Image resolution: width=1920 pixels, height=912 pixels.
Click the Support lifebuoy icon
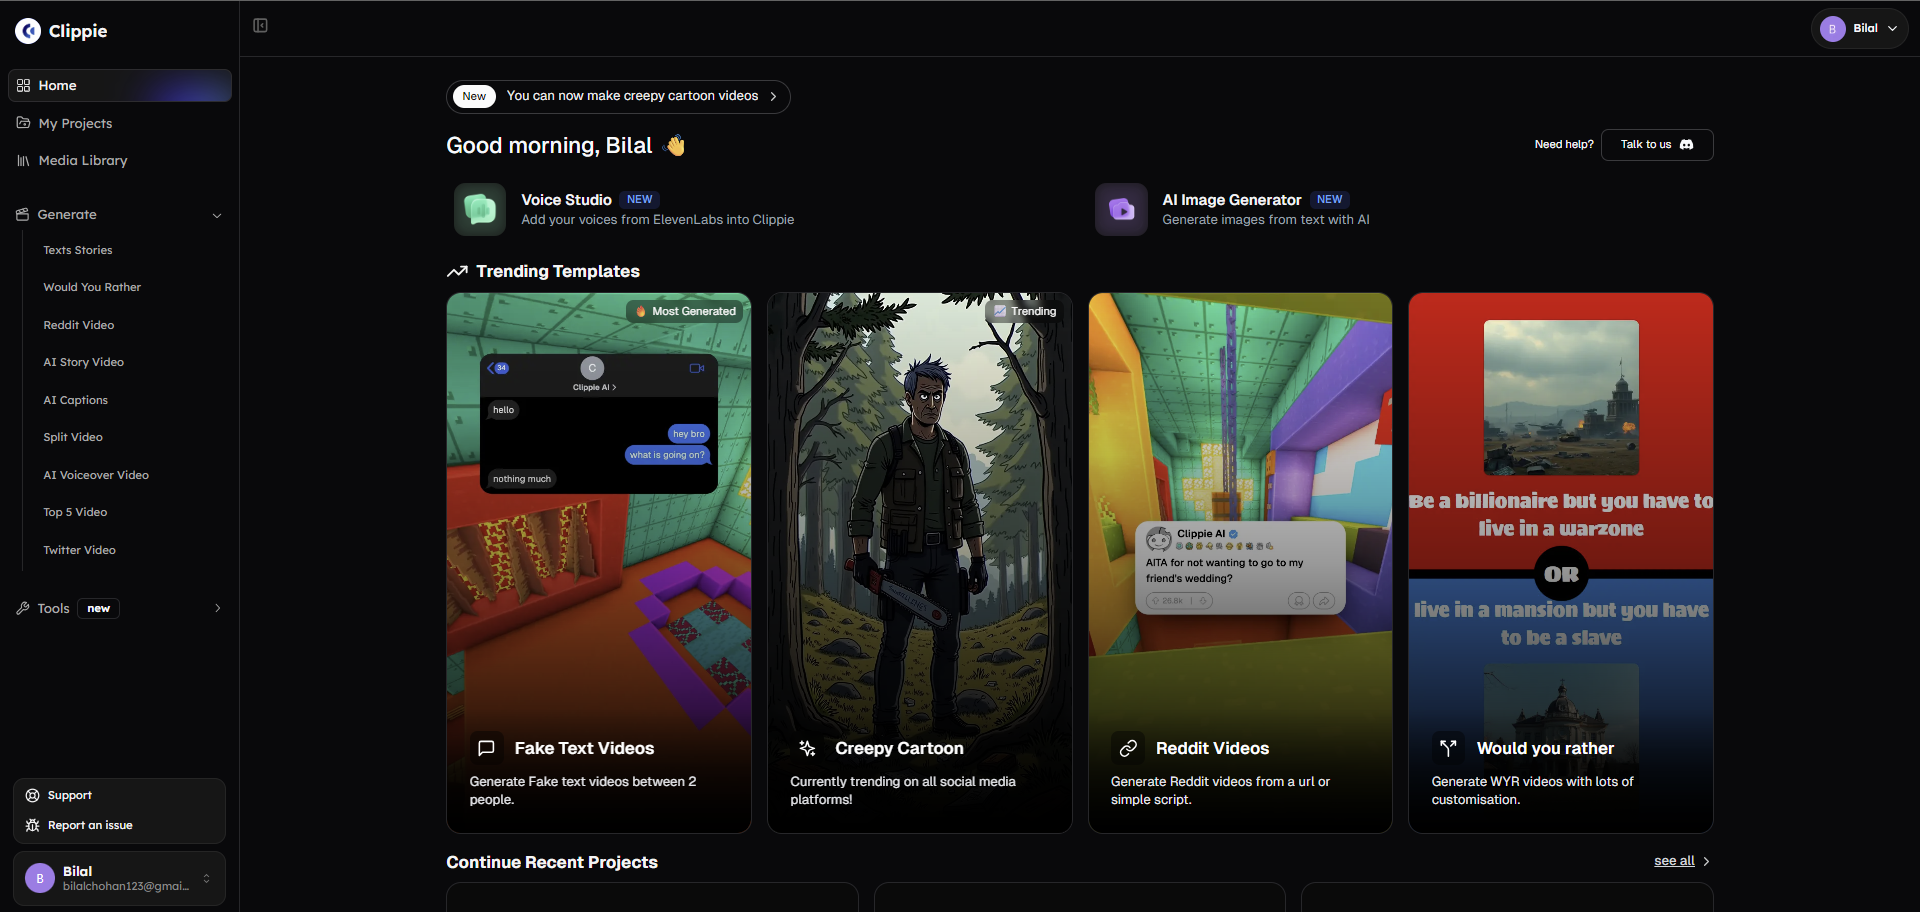pyautogui.click(x=32, y=795)
